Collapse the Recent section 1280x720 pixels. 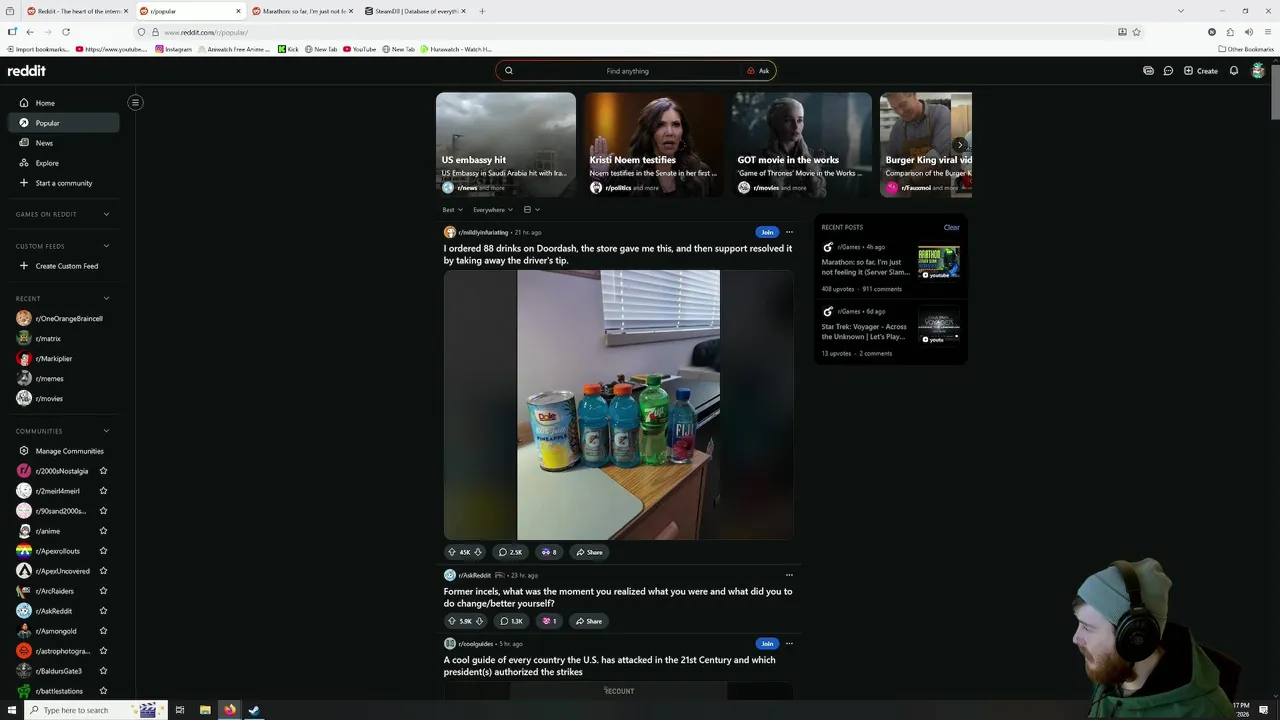(x=106, y=298)
